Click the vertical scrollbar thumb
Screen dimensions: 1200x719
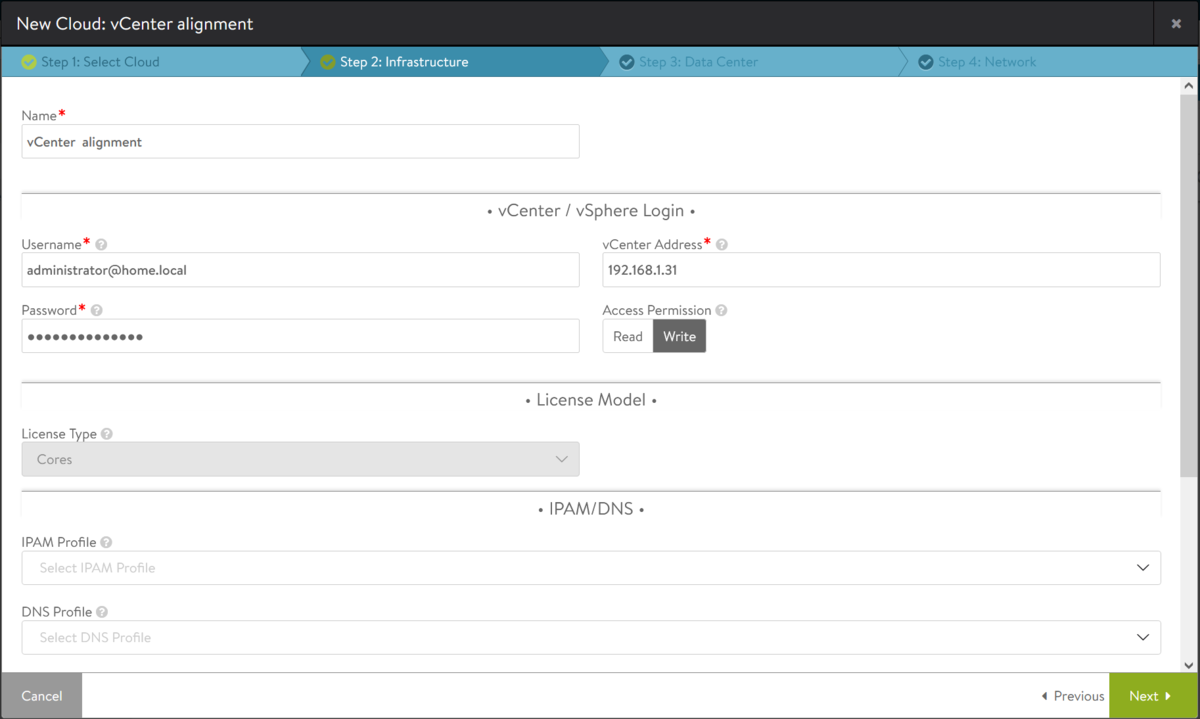(x=1189, y=285)
